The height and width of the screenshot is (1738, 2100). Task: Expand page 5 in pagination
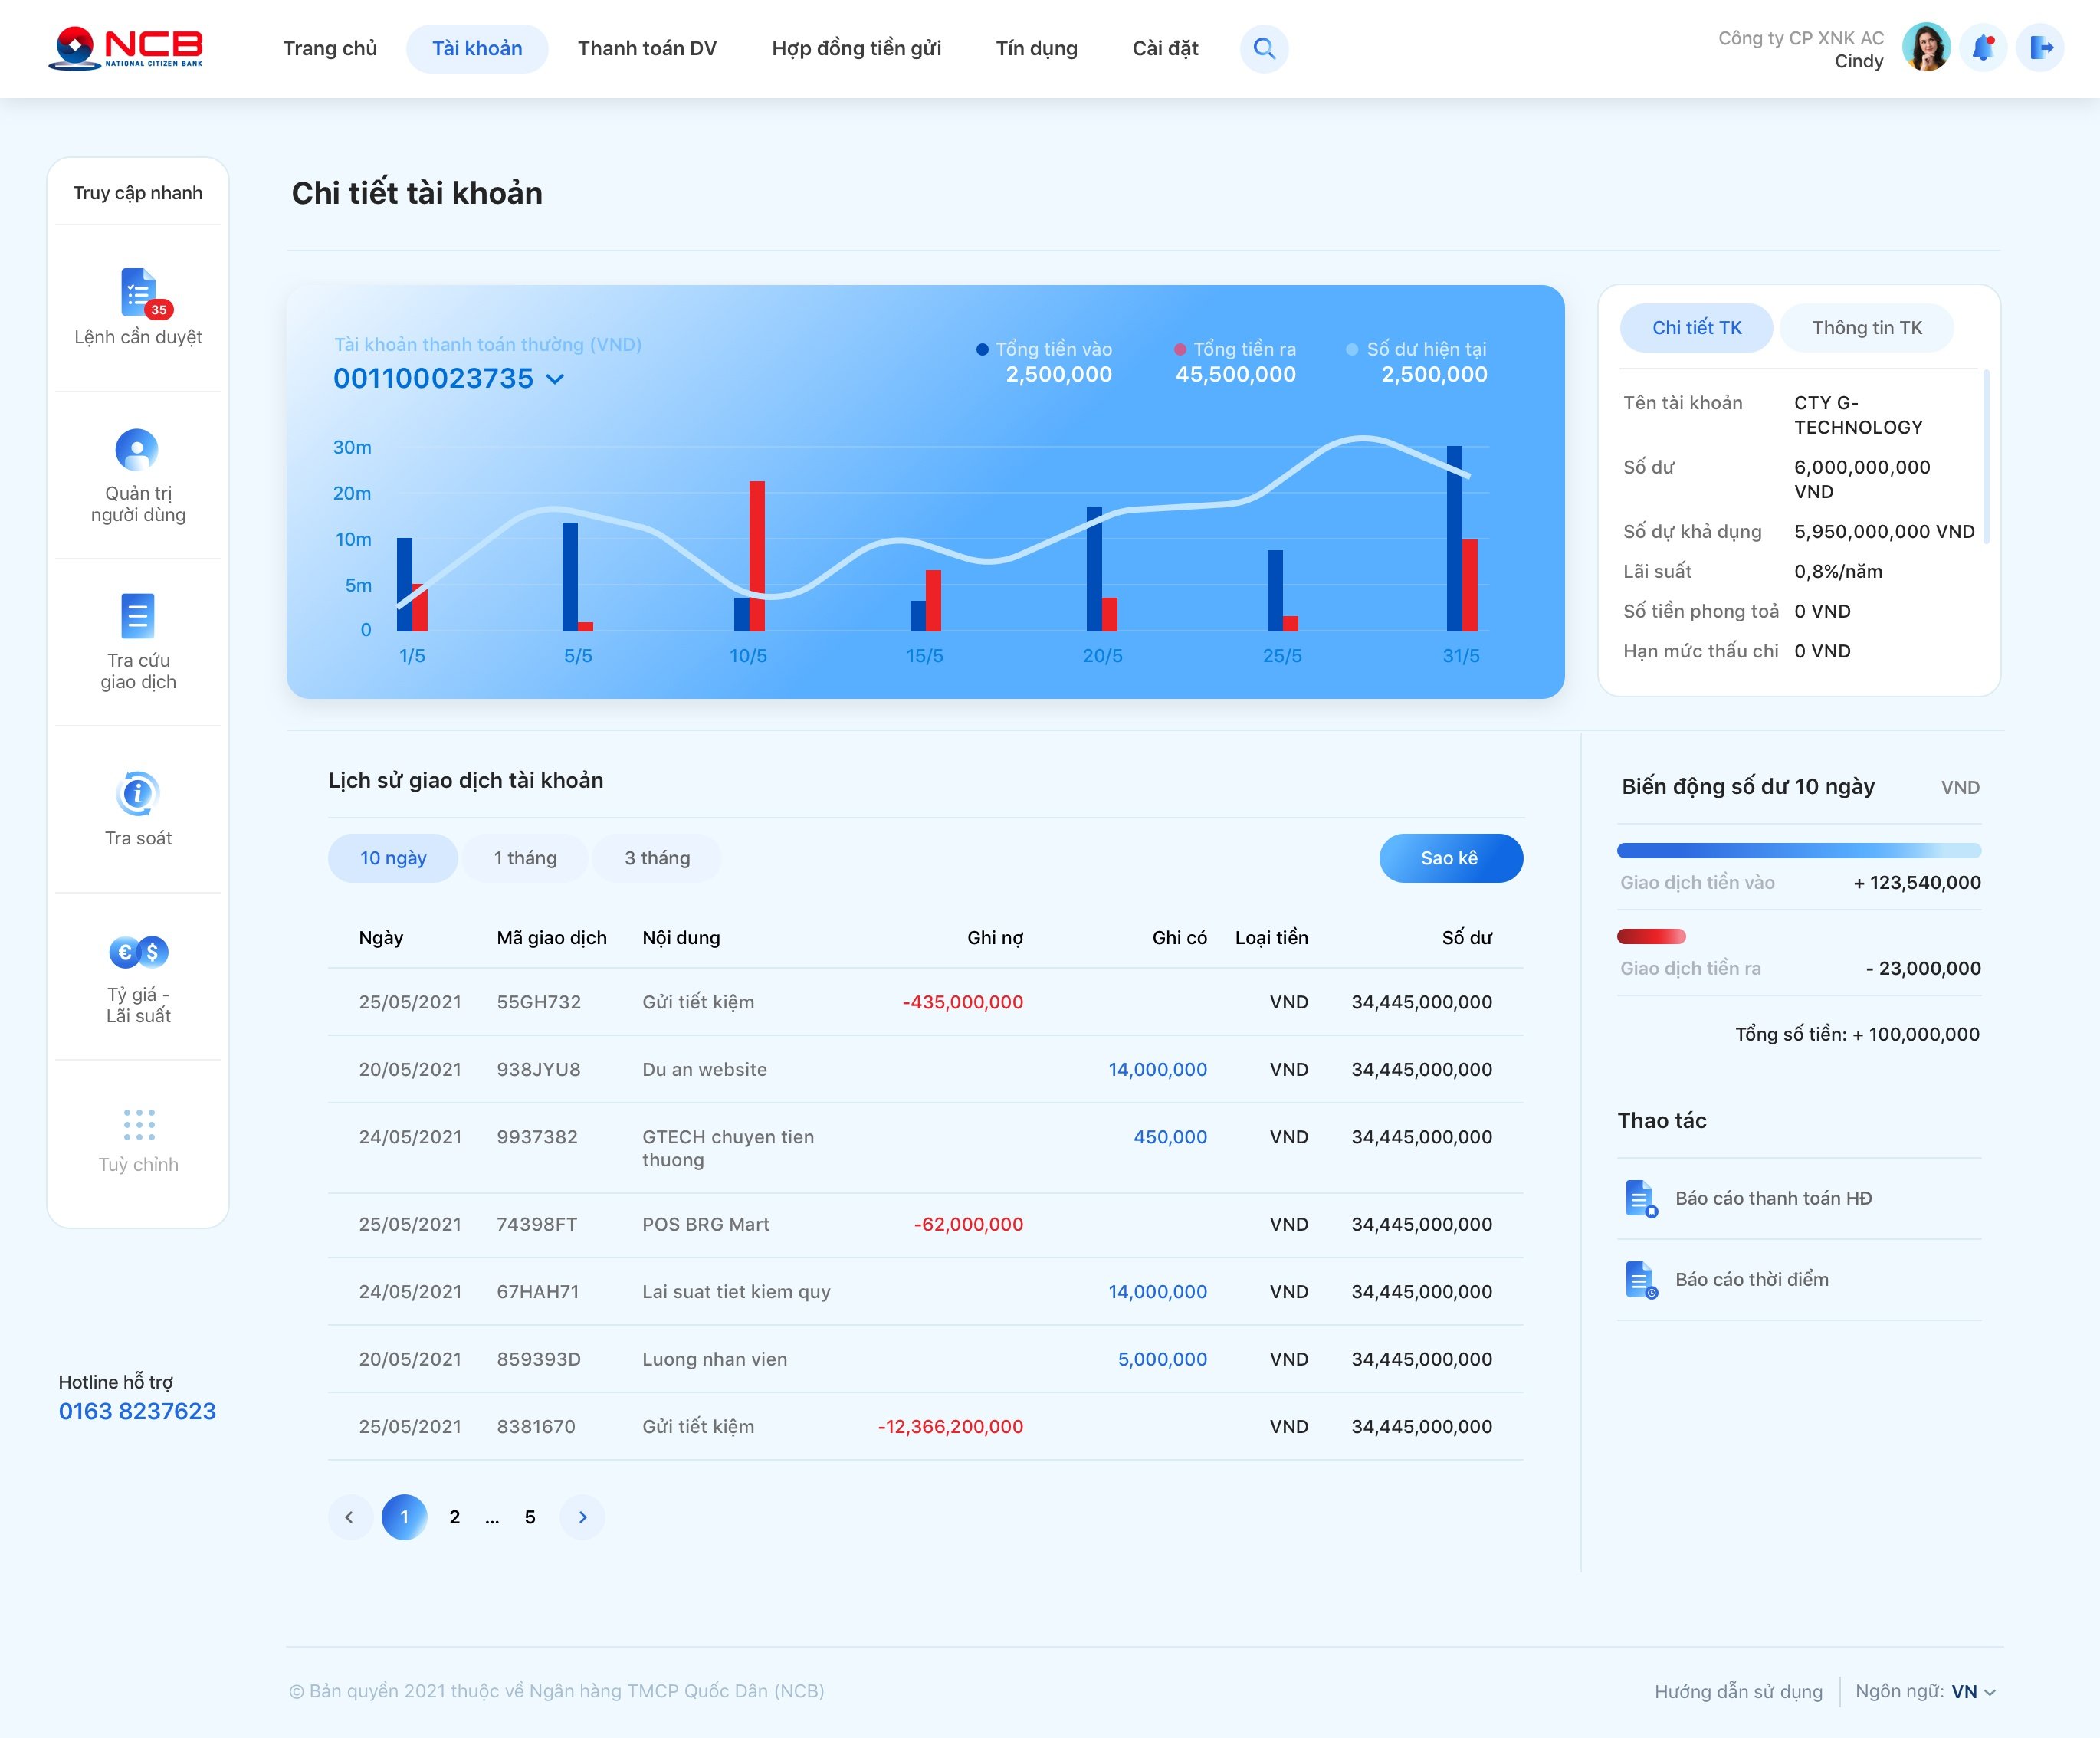(530, 1515)
